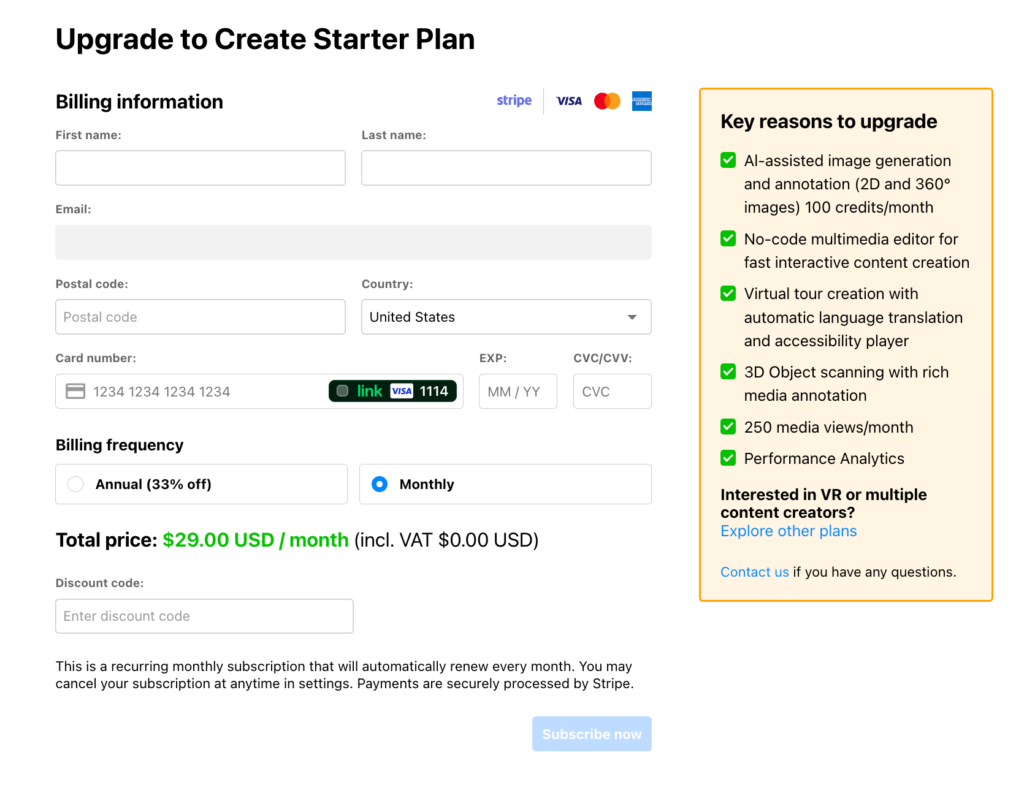Click the Mastercard logo icon
Viewport: 1024px width, 804px height.
[607, 101]
